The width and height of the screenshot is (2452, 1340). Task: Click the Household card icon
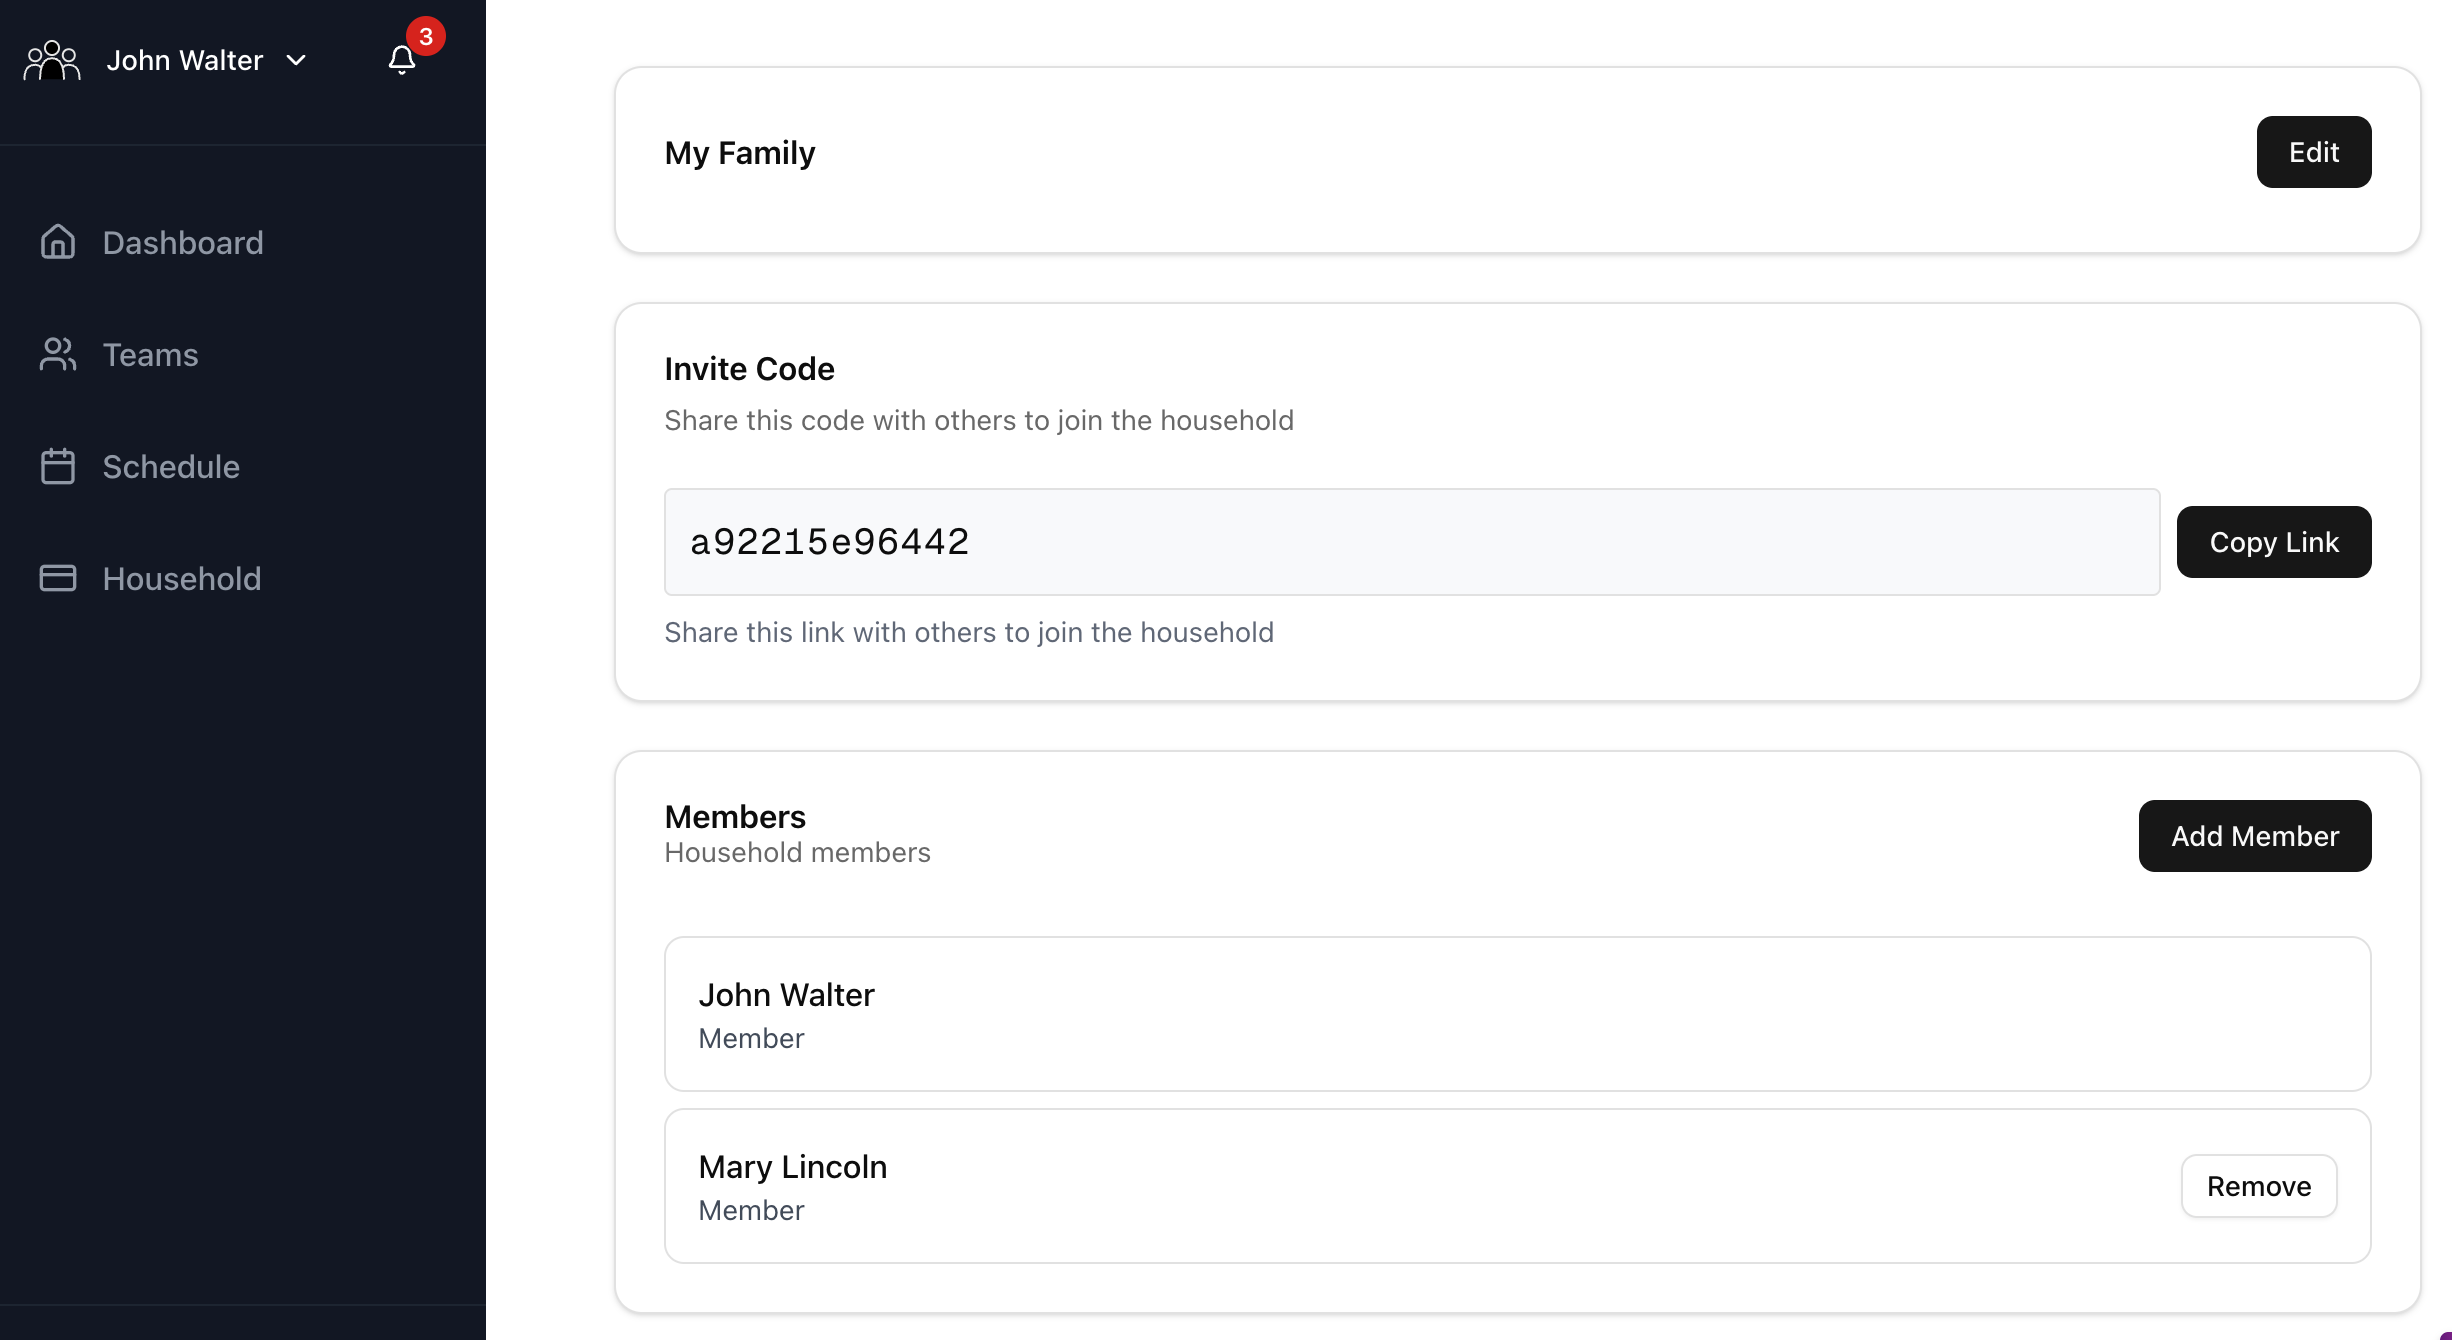58,578
